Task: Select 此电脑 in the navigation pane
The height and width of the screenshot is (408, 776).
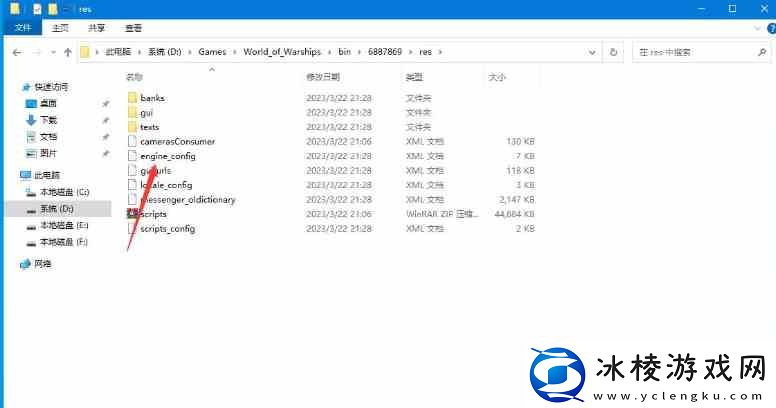Action: tap(47, 175)
